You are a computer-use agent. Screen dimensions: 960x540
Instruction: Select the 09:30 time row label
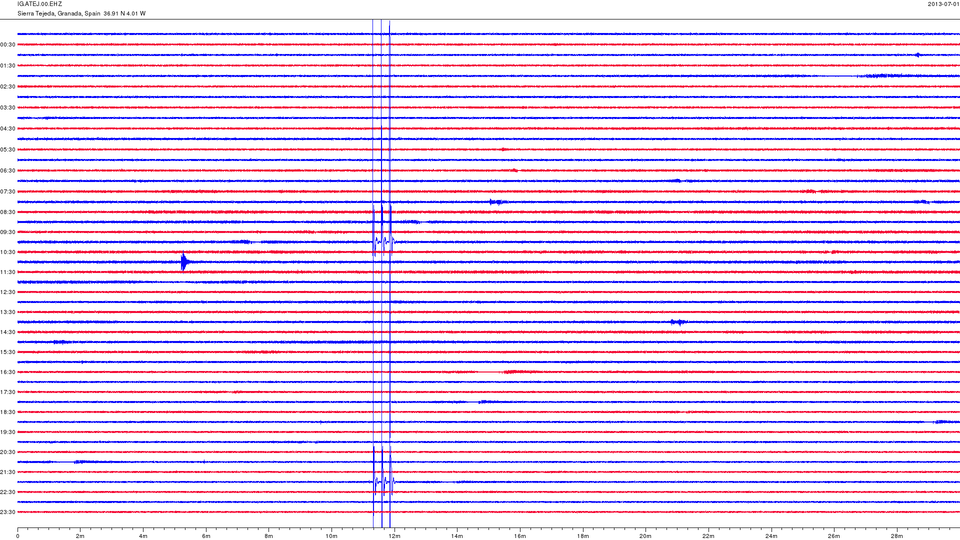click(8, 232)
